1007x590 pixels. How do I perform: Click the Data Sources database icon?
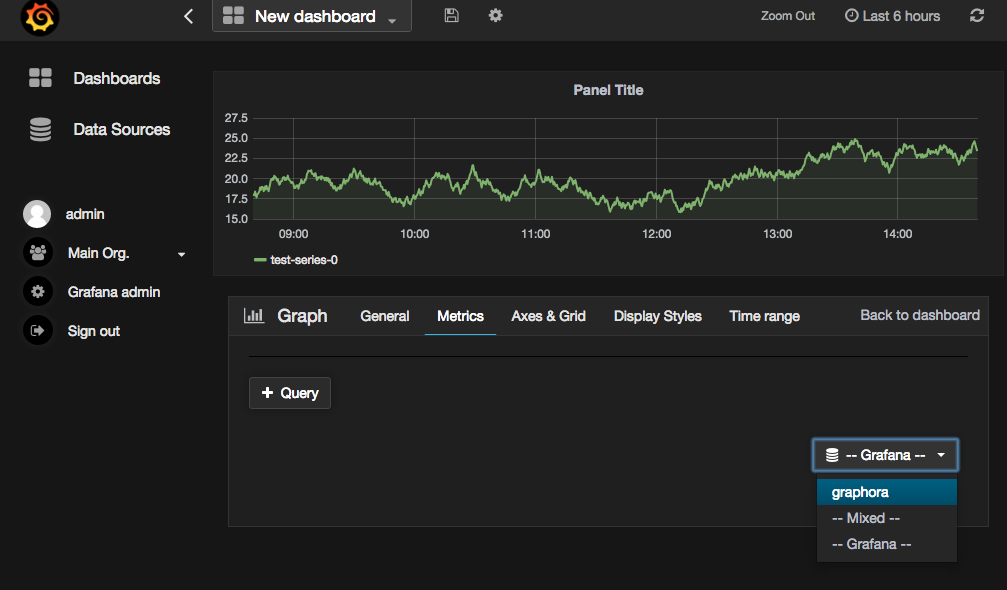coord(40,130)
